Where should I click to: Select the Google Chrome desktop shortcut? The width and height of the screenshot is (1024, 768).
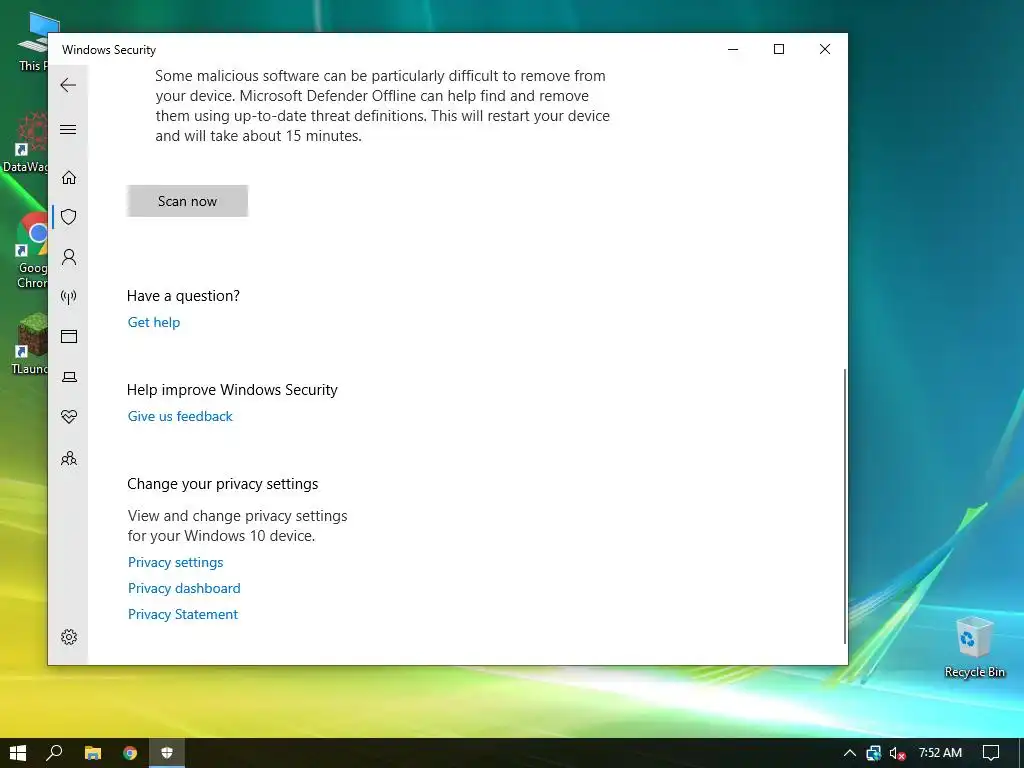pyautogui.click(x=31, y=251)
